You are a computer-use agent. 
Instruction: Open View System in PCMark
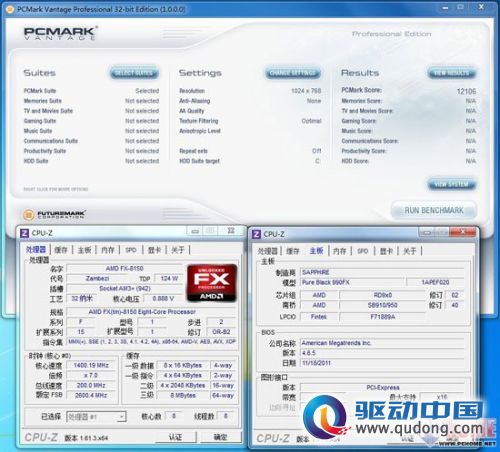(x=452, y=184)
